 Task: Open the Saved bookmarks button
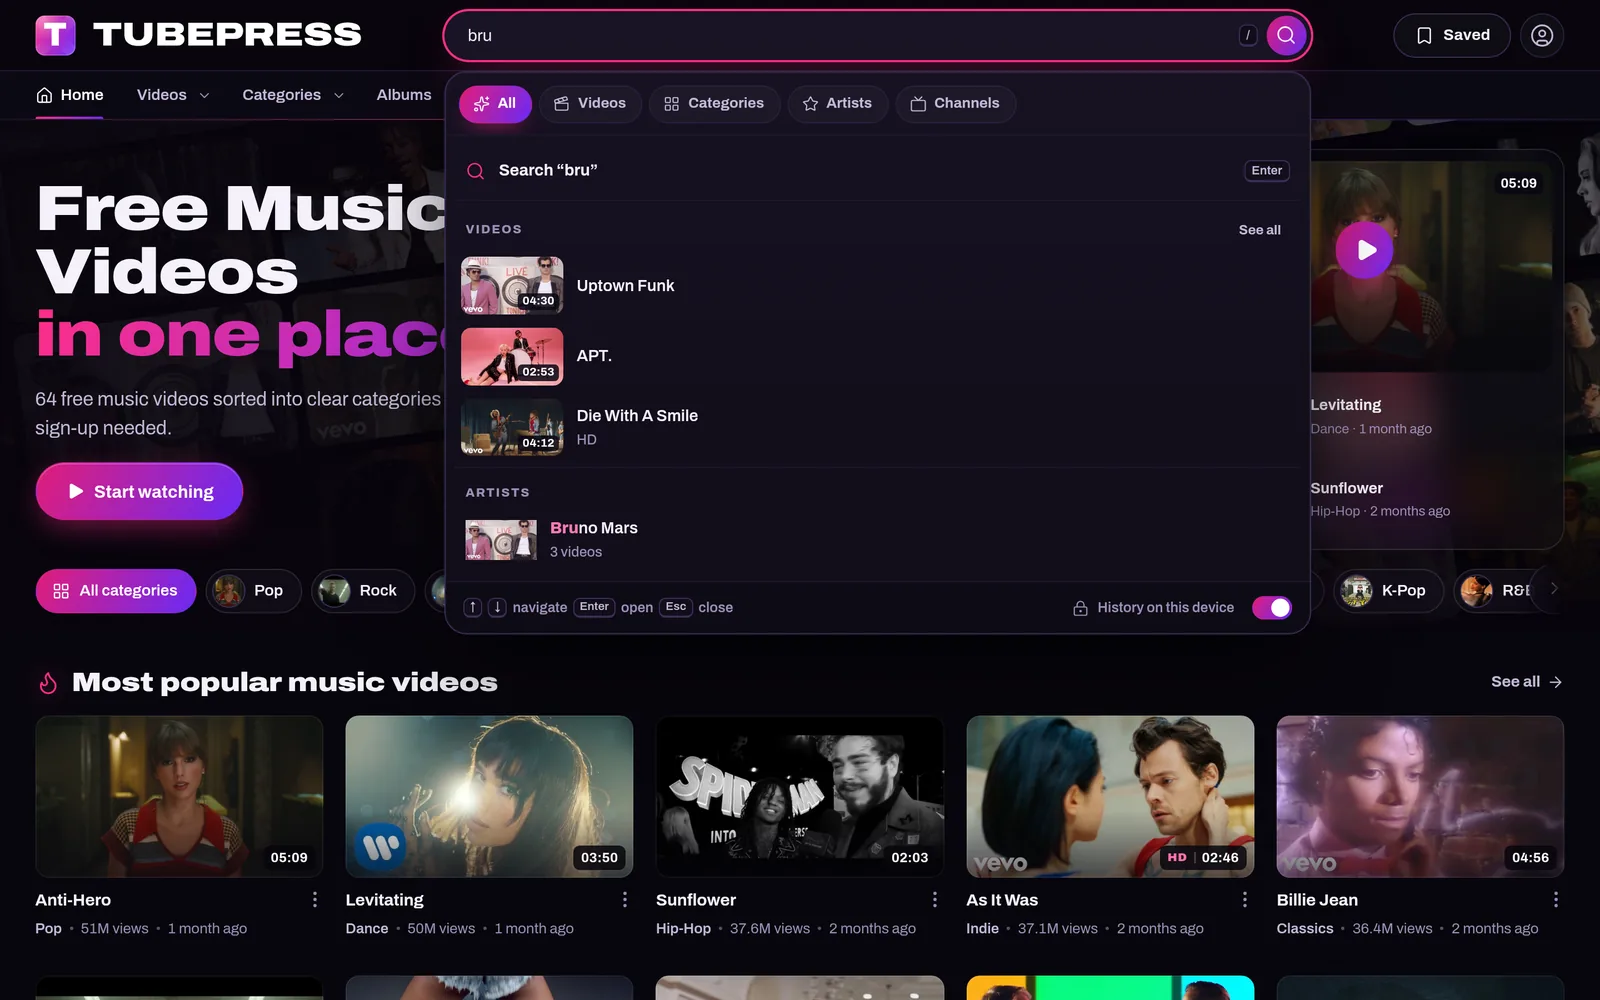pyautogui.click(x=1452, y=35)
